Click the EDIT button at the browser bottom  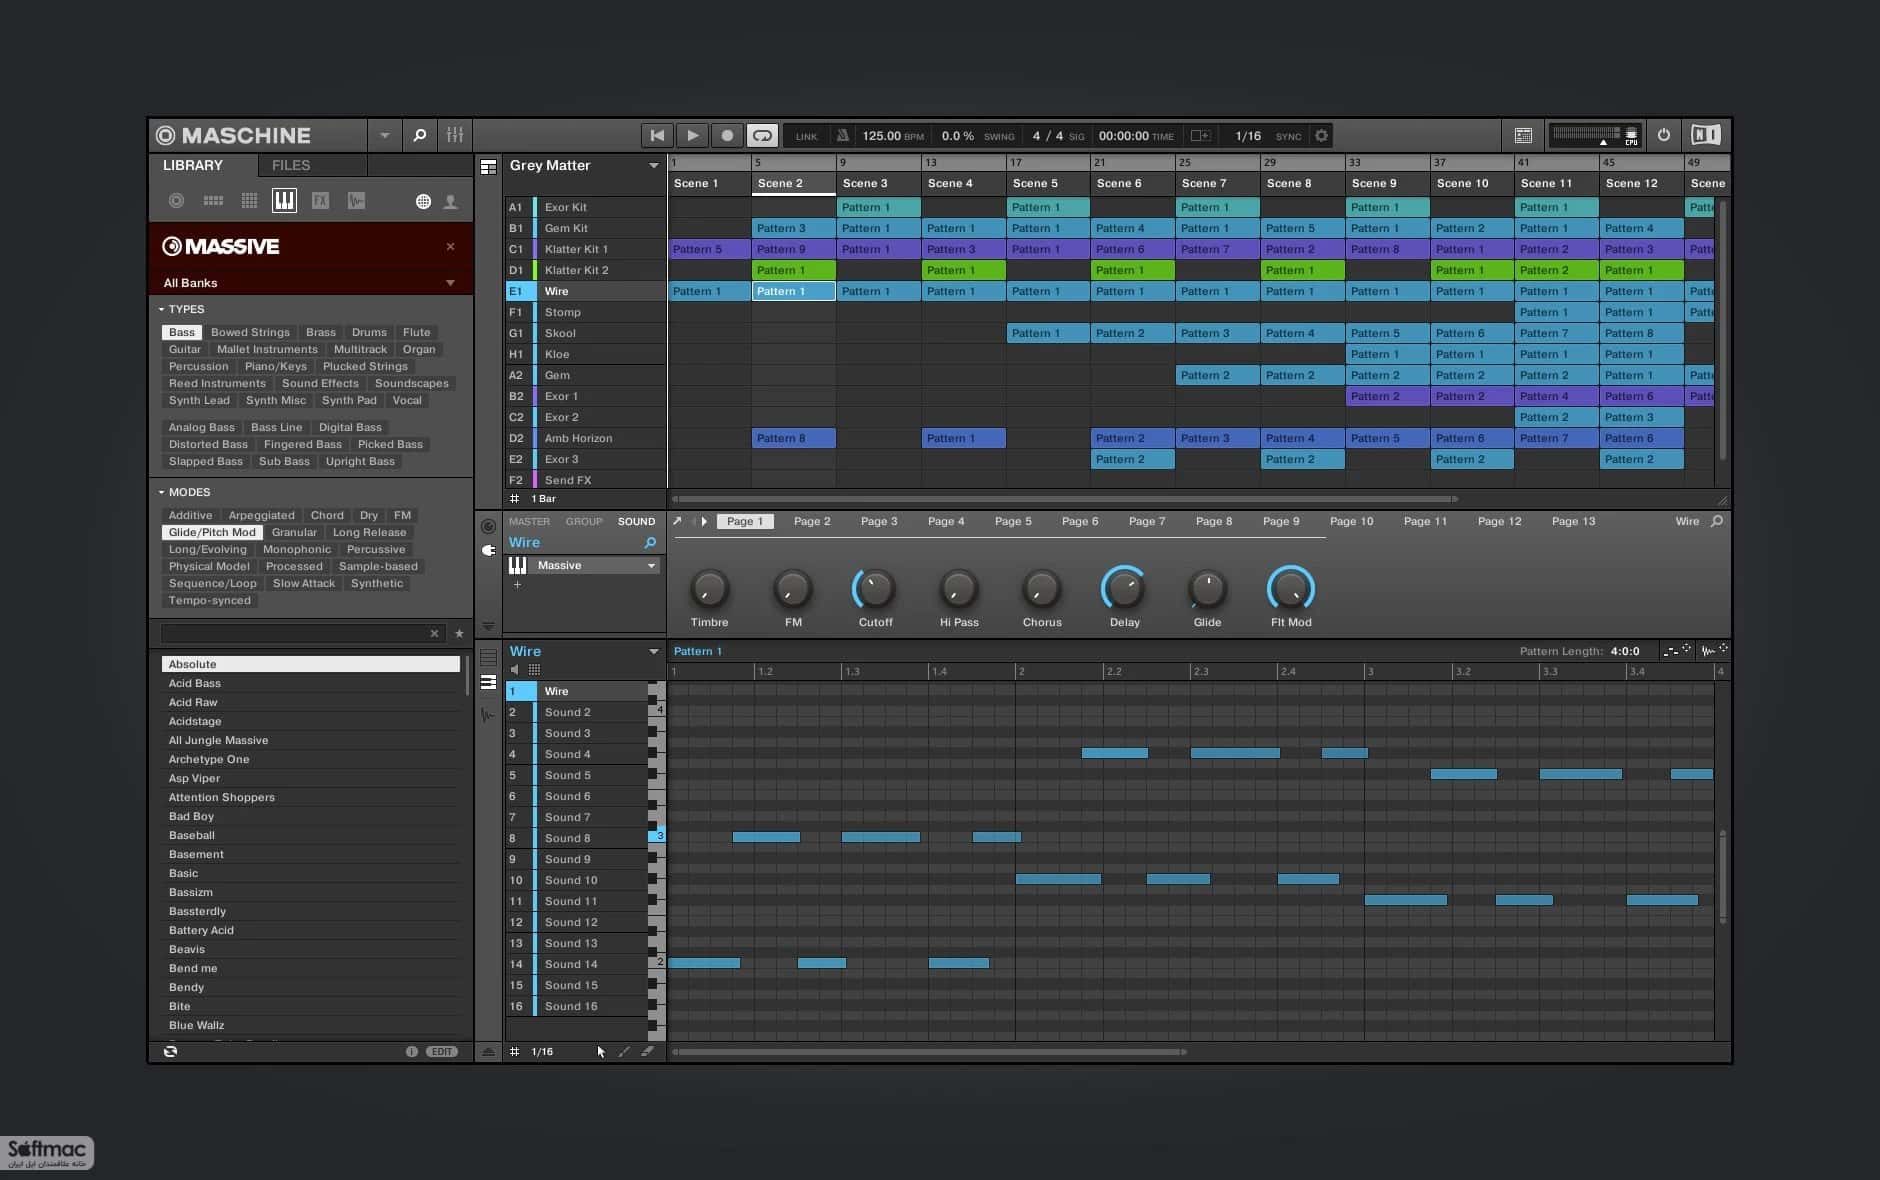(x=442, y=1052)
